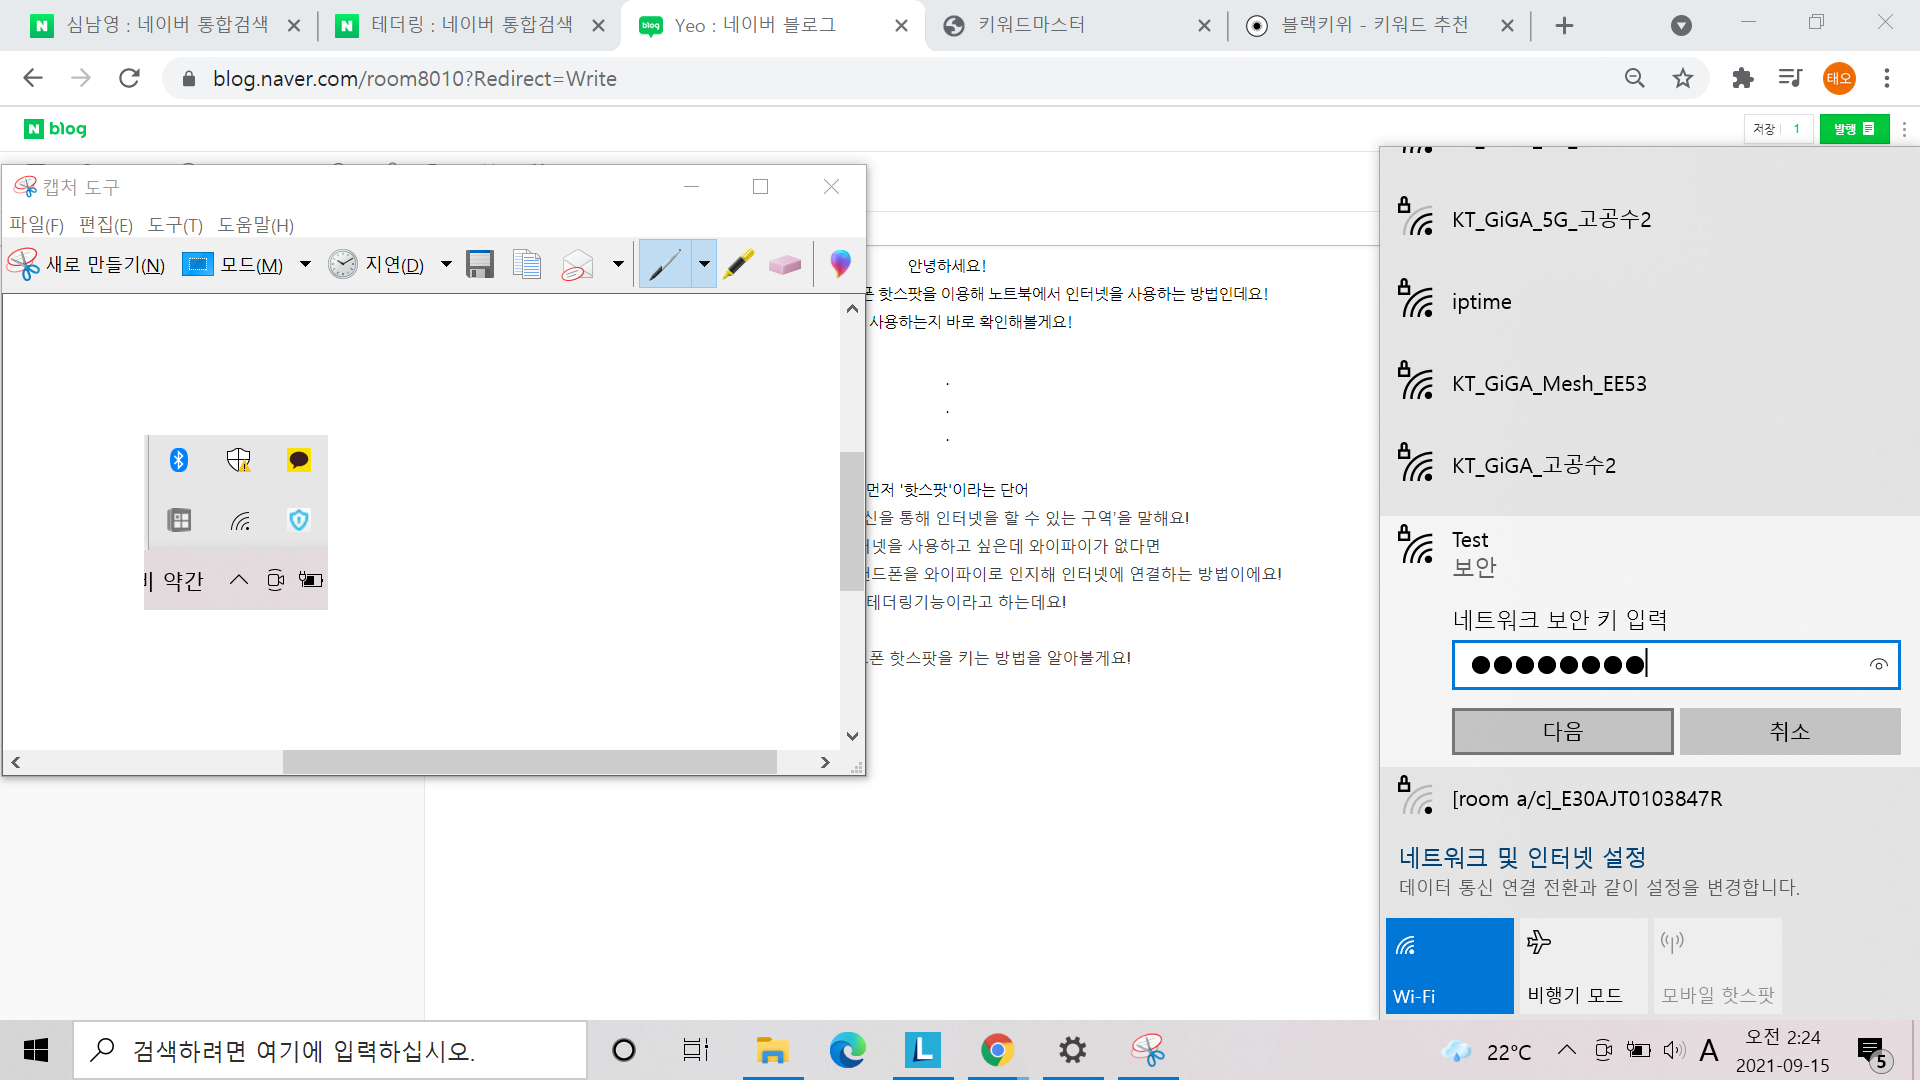Click the save snip floppy disk icon
This screenshot has width=1920, height=1080.
(x=480, y=265)
